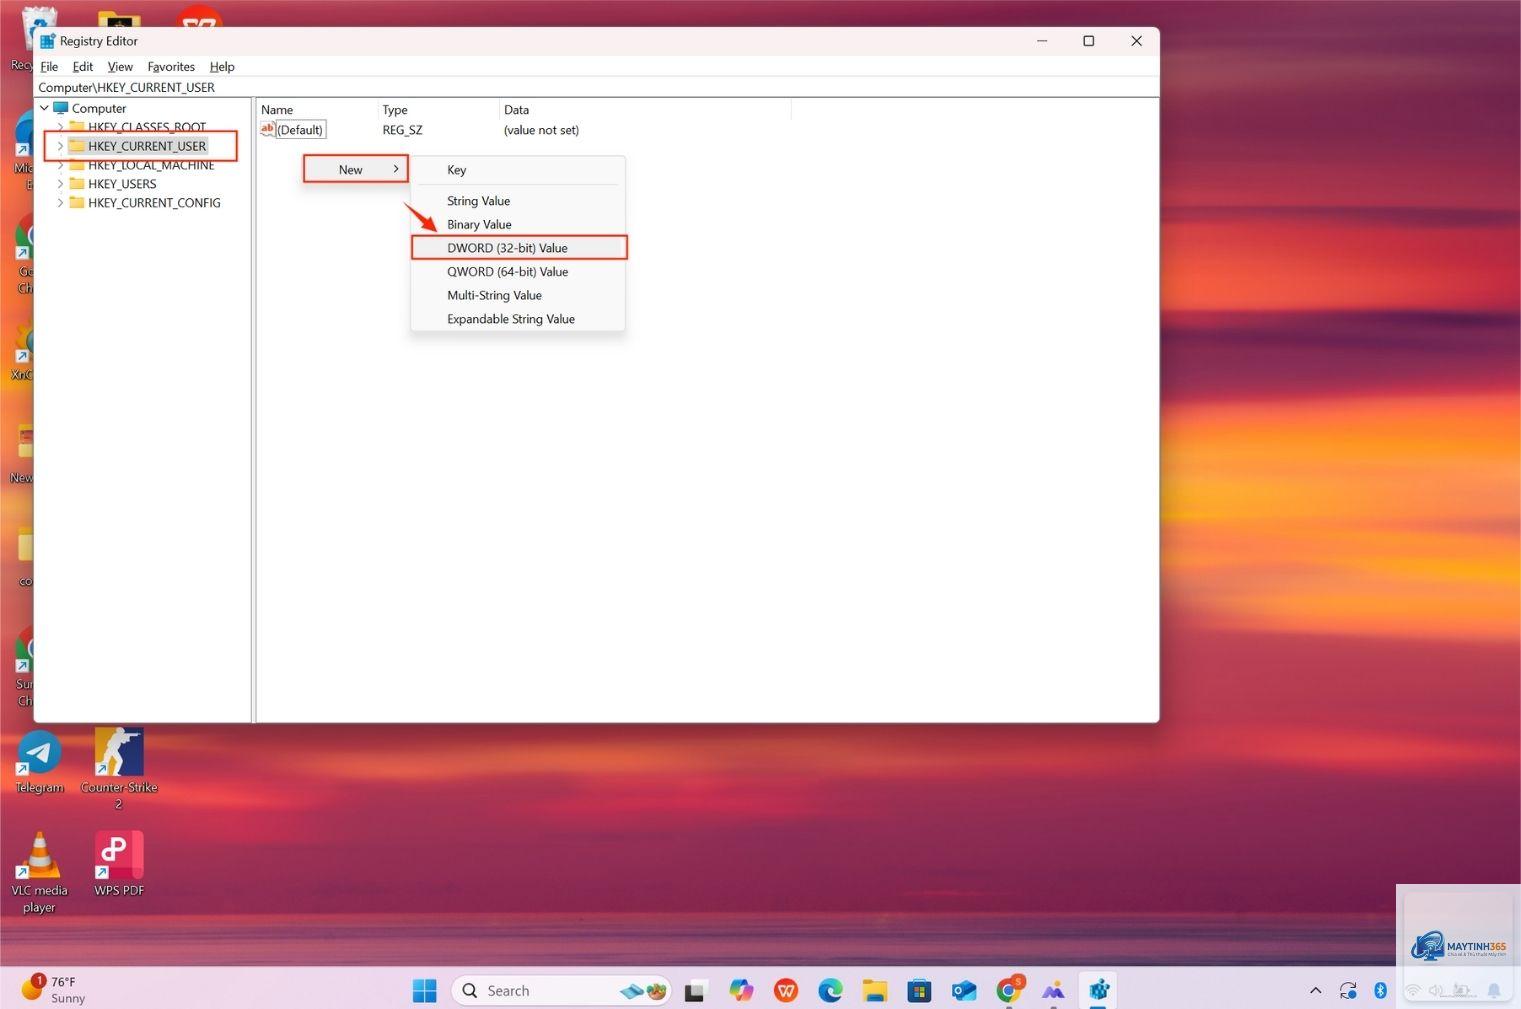Open Telegram desktop shortcut
This screenshot has width=1521, height=1009.
click(39, 762)
